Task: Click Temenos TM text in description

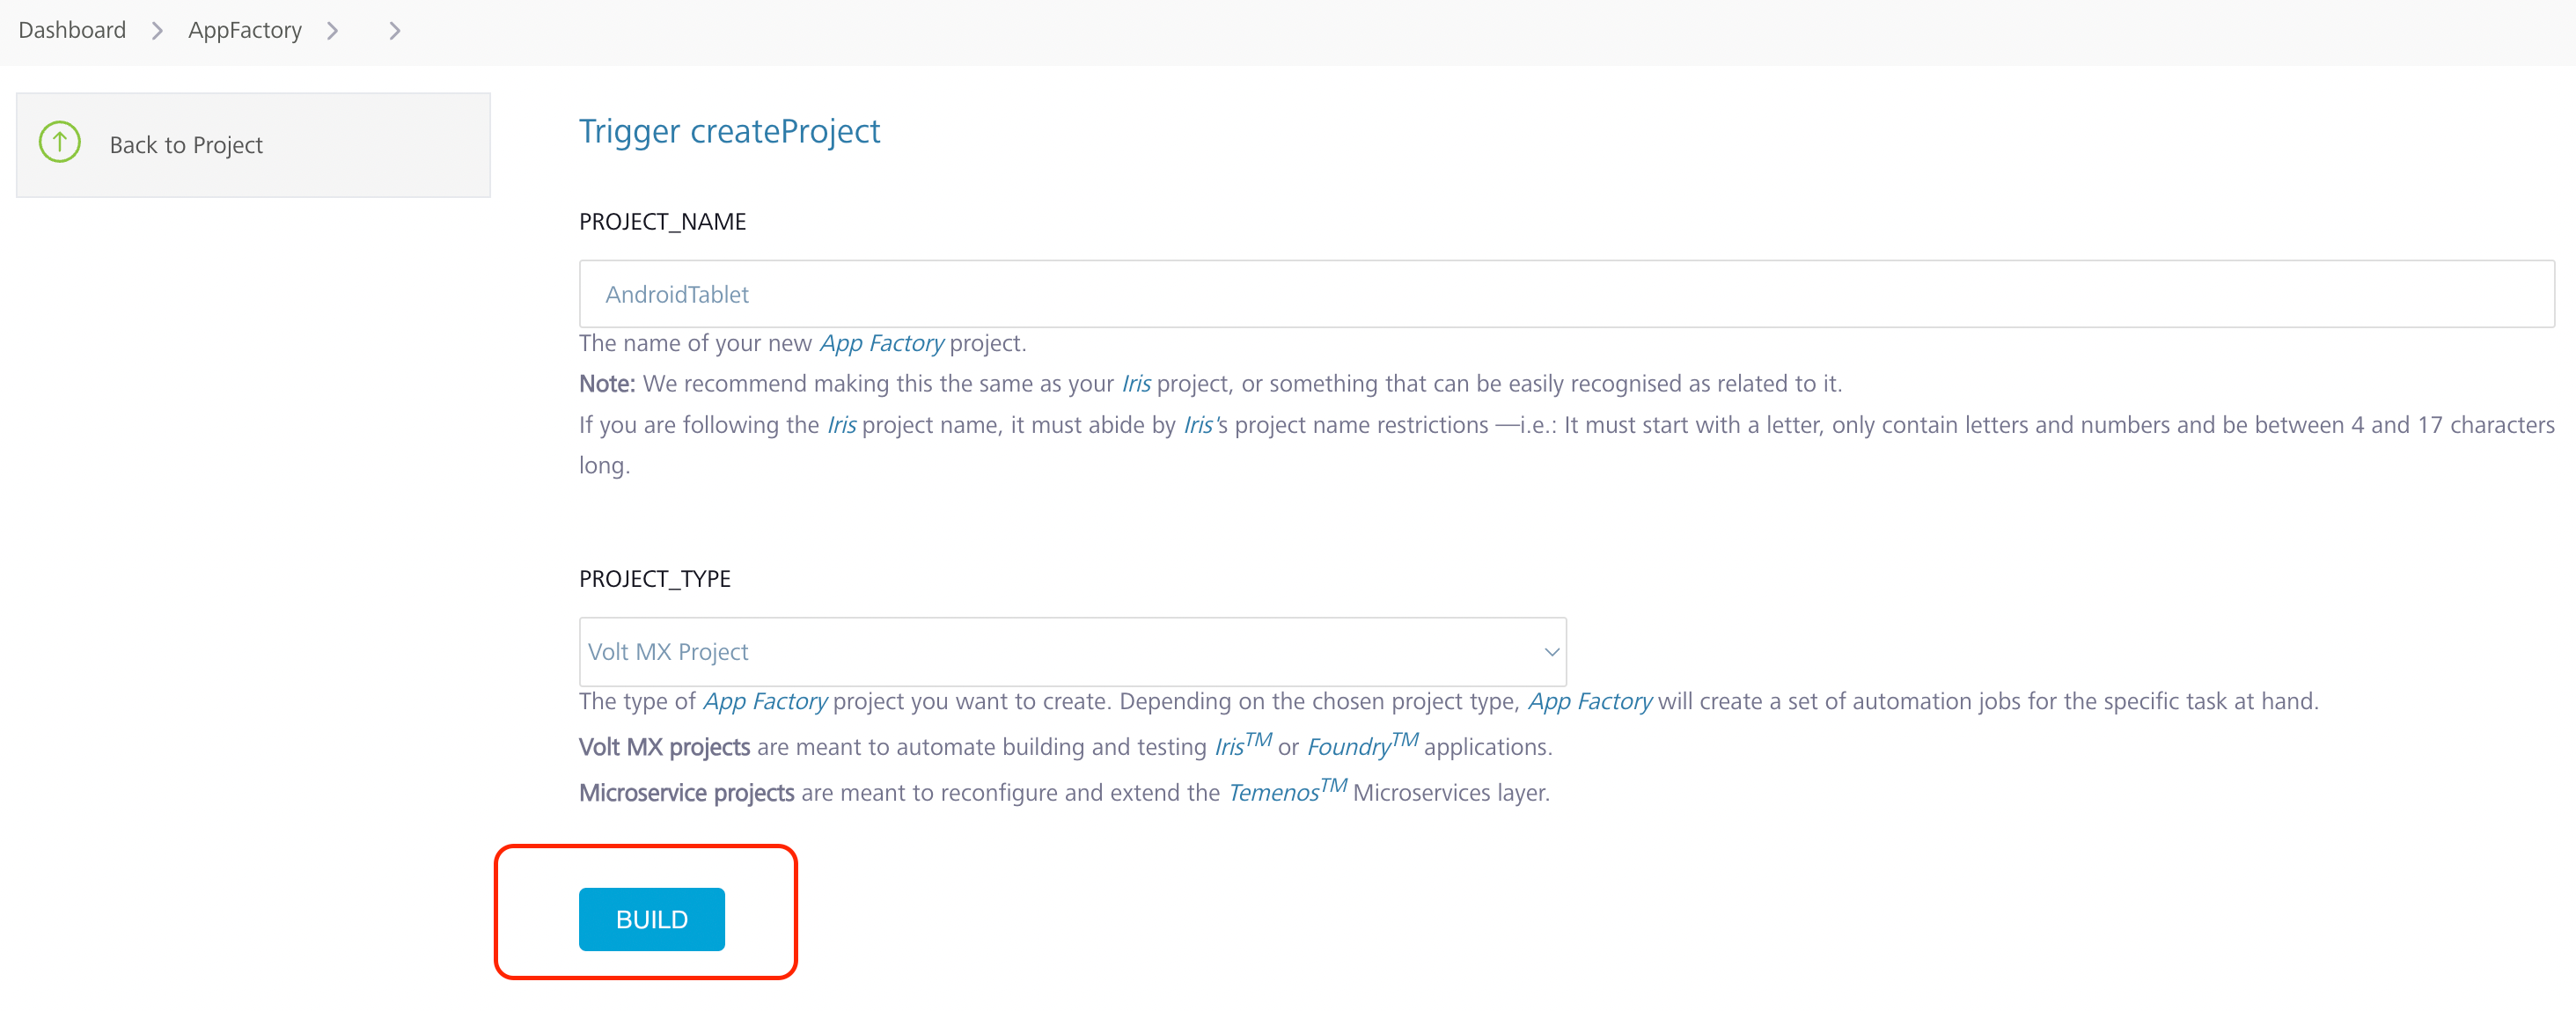Action: (x=1286, y=792)
